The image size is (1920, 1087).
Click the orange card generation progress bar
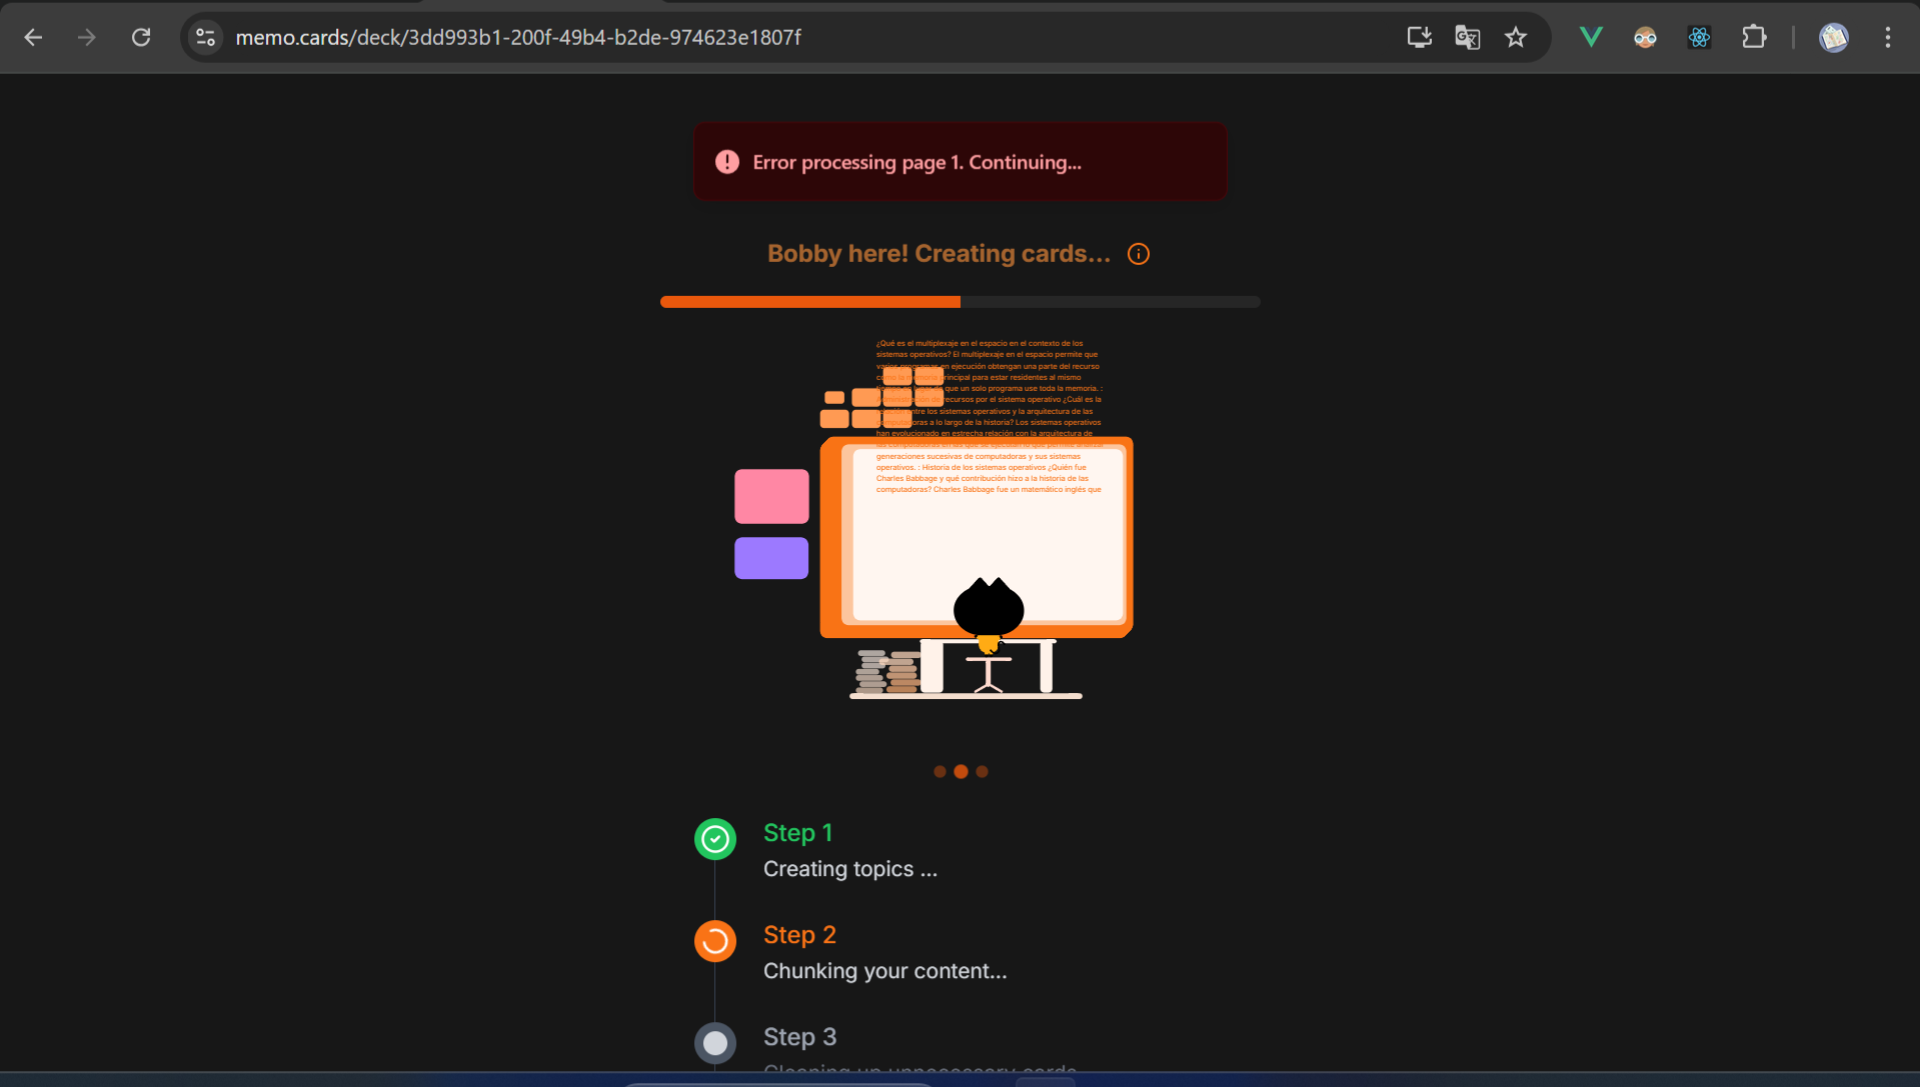click(810, 302)
